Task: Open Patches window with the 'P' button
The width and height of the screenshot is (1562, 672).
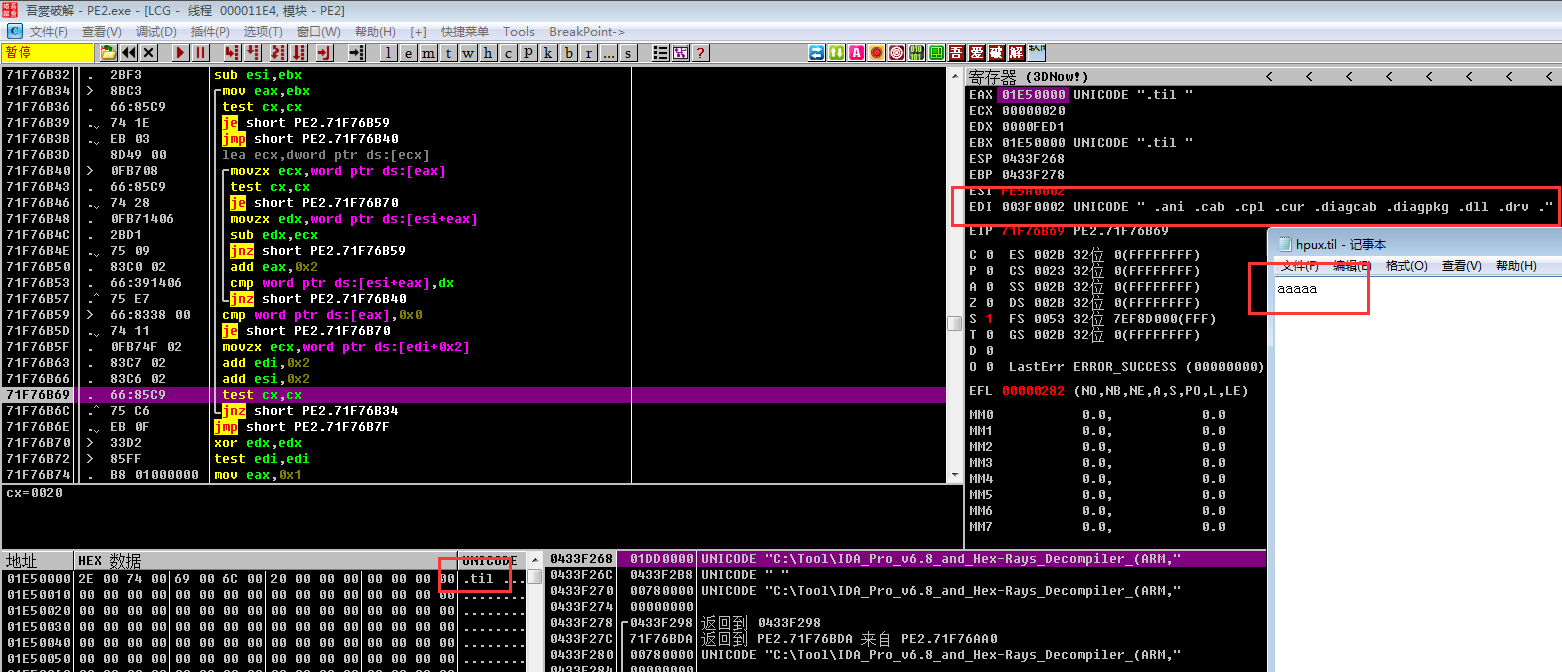Action: (528, 53)
